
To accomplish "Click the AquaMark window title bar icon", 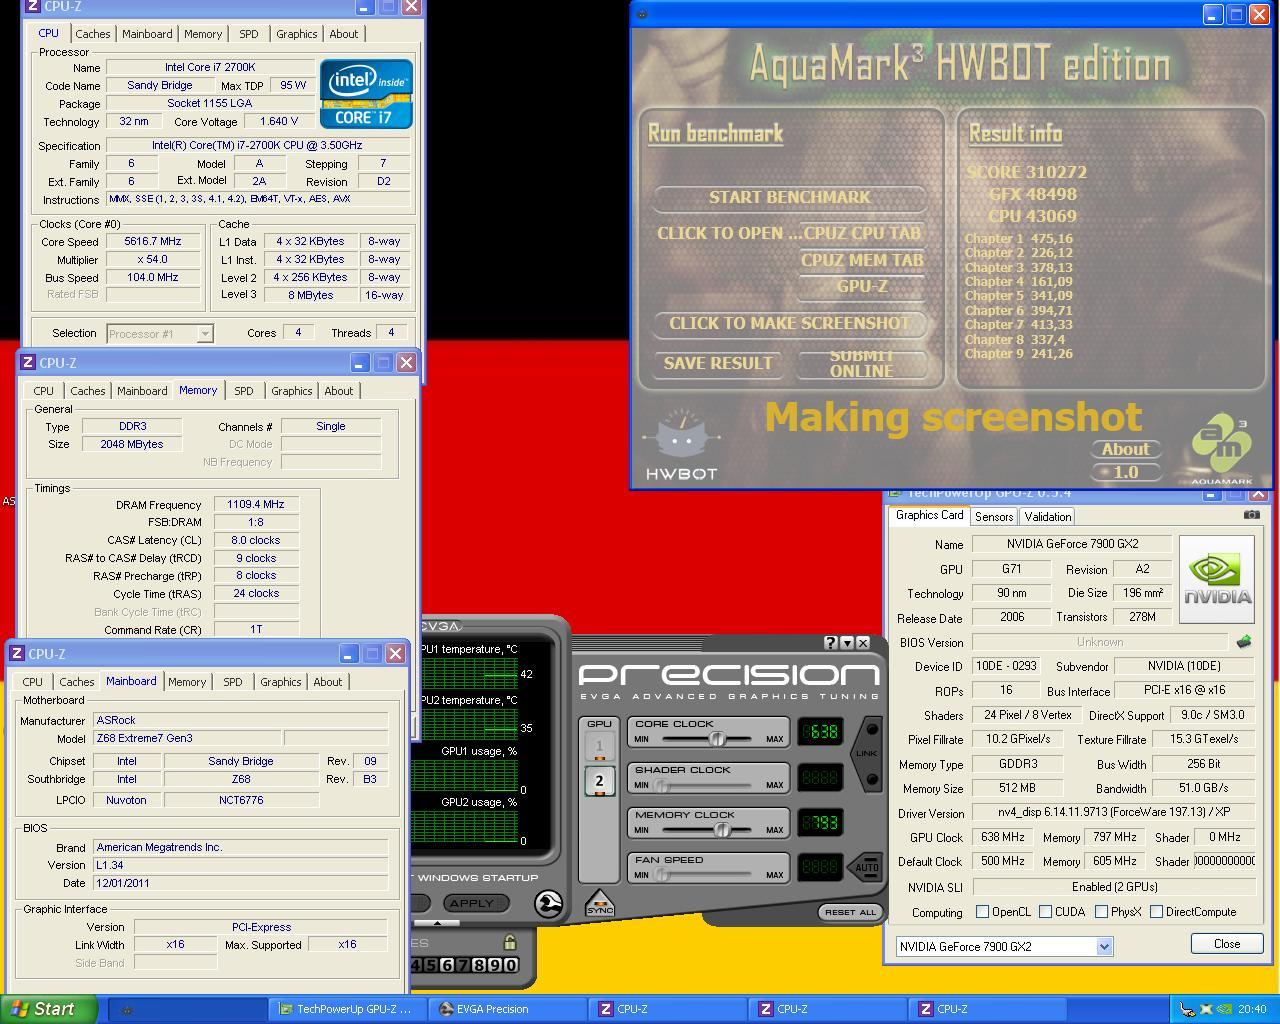I will click(642, 14).
